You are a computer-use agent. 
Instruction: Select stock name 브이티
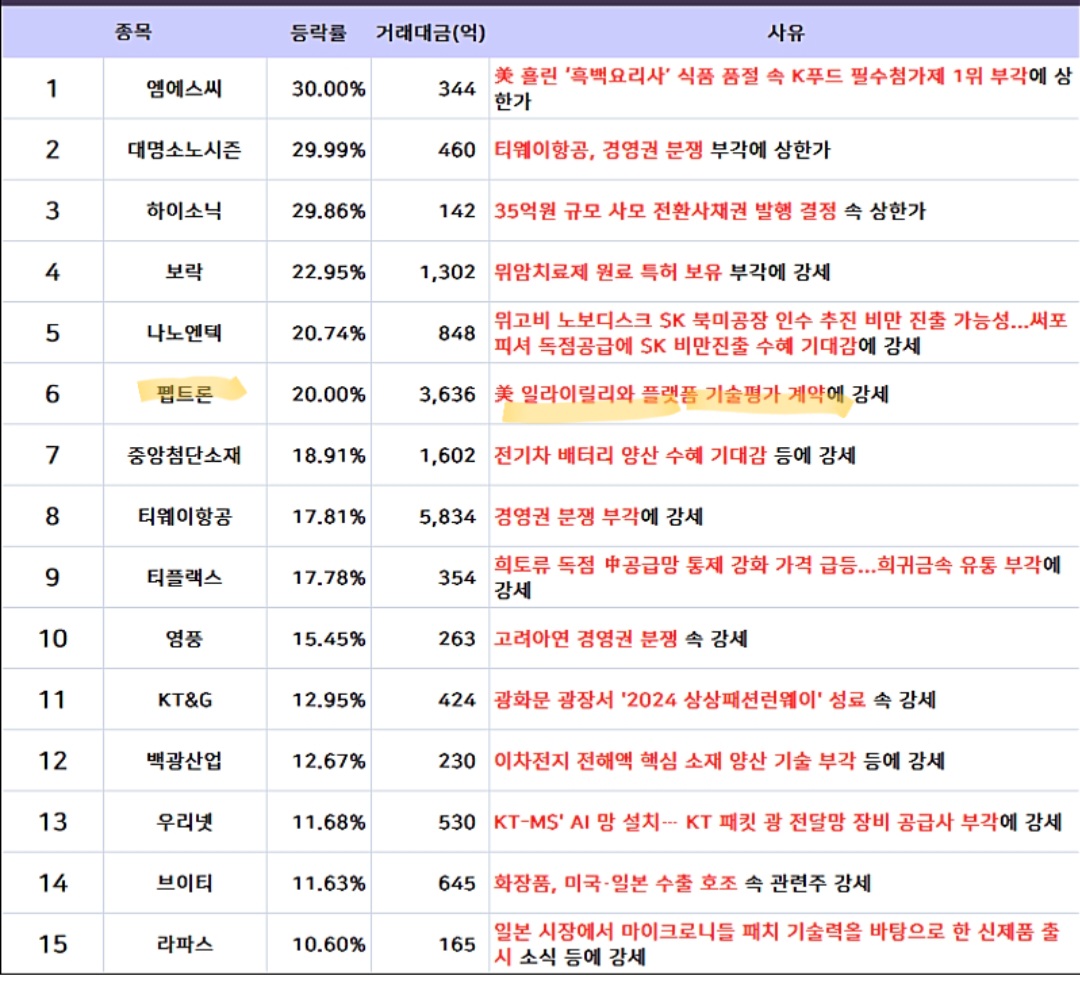pos(184,883)
